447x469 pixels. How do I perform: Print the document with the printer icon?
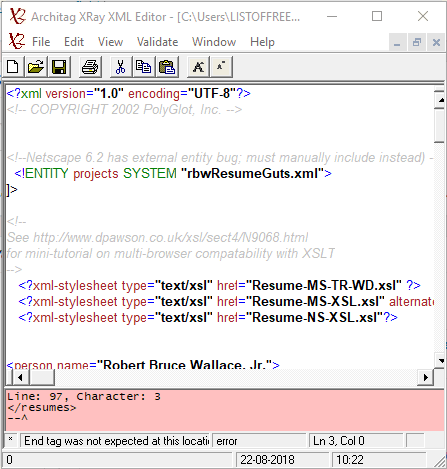coord(90,67)
